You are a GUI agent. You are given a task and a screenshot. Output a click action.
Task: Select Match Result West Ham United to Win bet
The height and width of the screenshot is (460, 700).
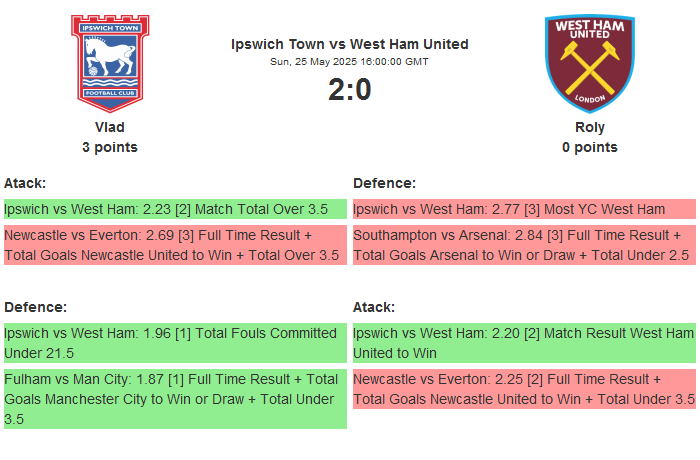(x=523, y=343)
